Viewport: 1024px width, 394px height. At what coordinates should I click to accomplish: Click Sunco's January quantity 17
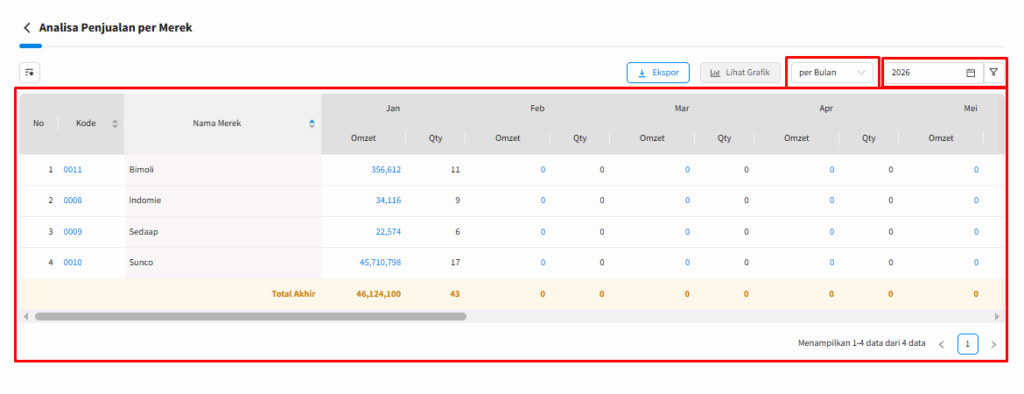(x=455, y=263)
